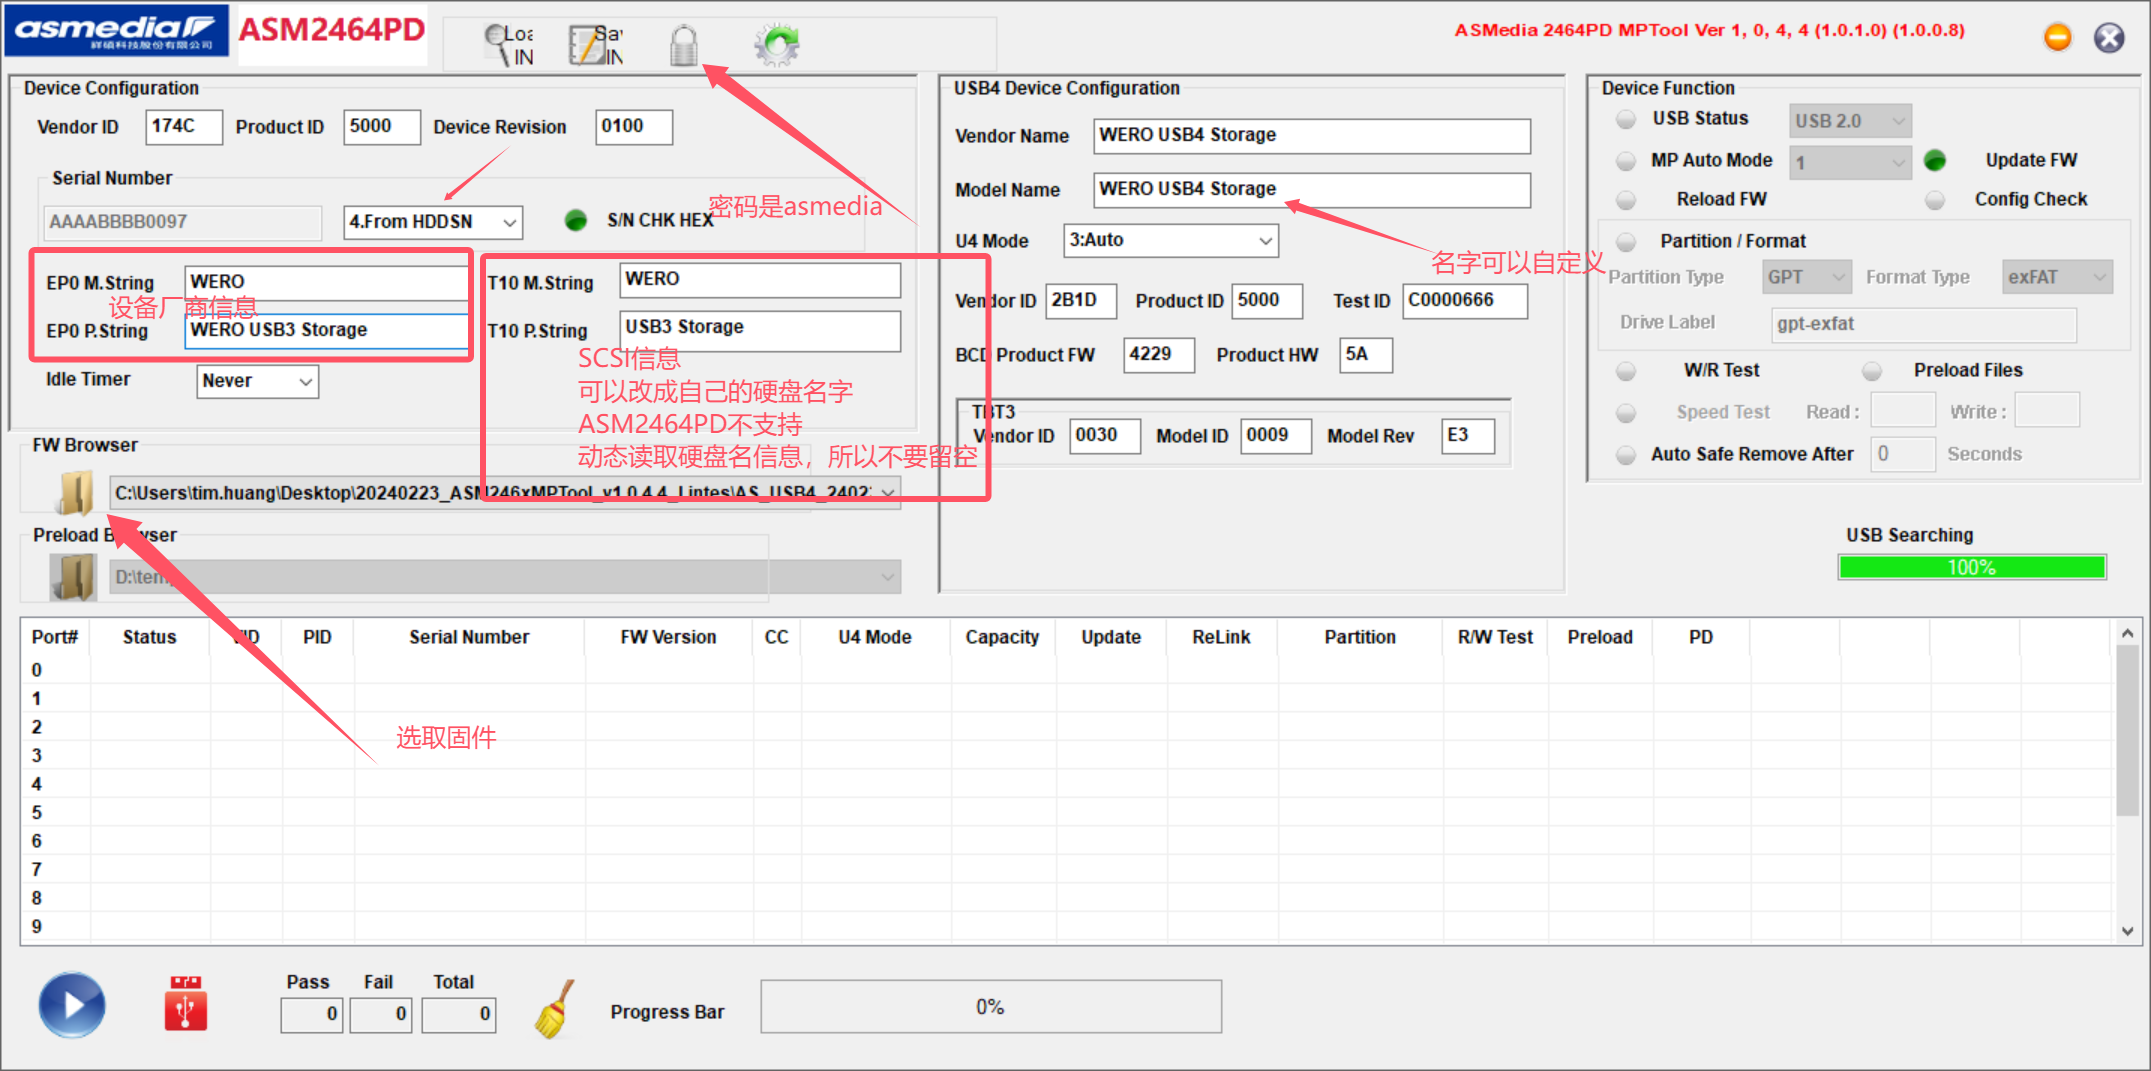Select port 0 row in table
This screenshot has width=2151, height=1071.
click(x=1066, y=670)
